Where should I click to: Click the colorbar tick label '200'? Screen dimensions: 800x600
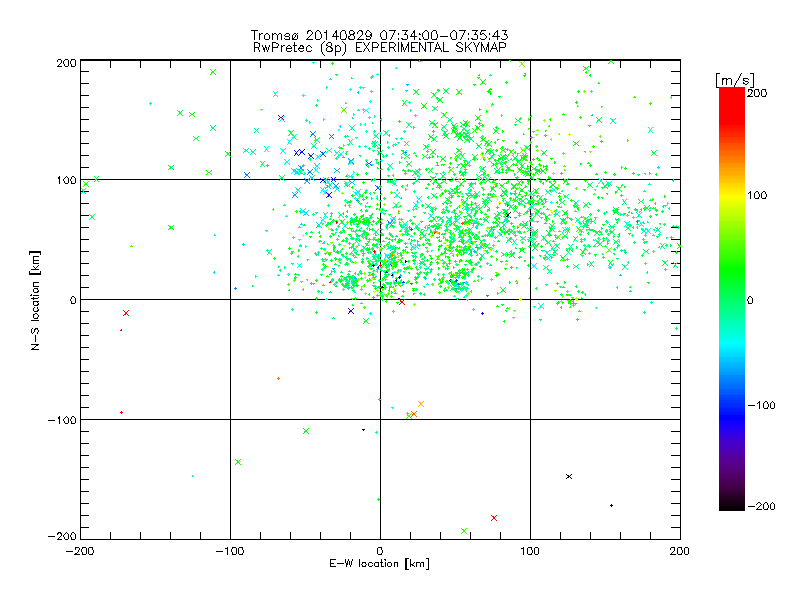pyautogui.click(x=757, y=93)
